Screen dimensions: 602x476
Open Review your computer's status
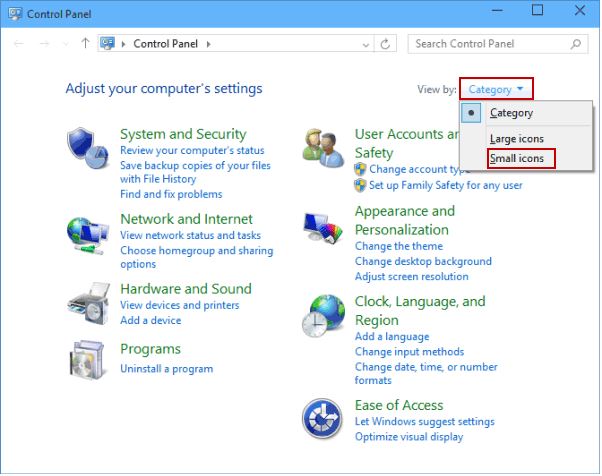point(192,150)
